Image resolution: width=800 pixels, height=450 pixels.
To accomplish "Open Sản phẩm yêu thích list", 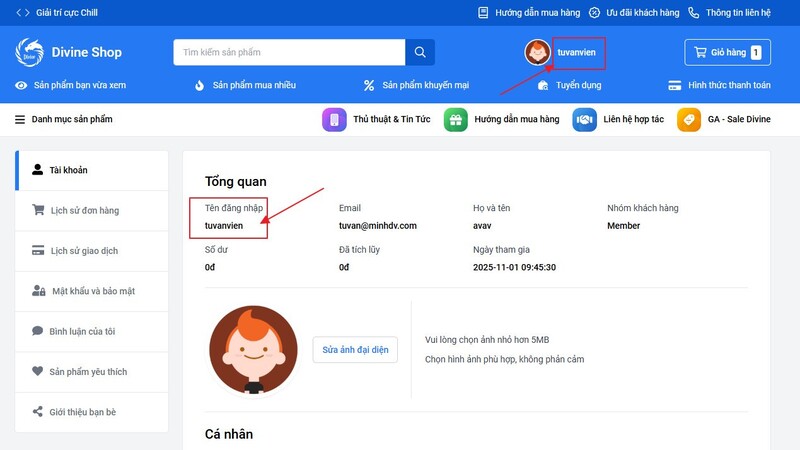I will [x=92, y=372].
